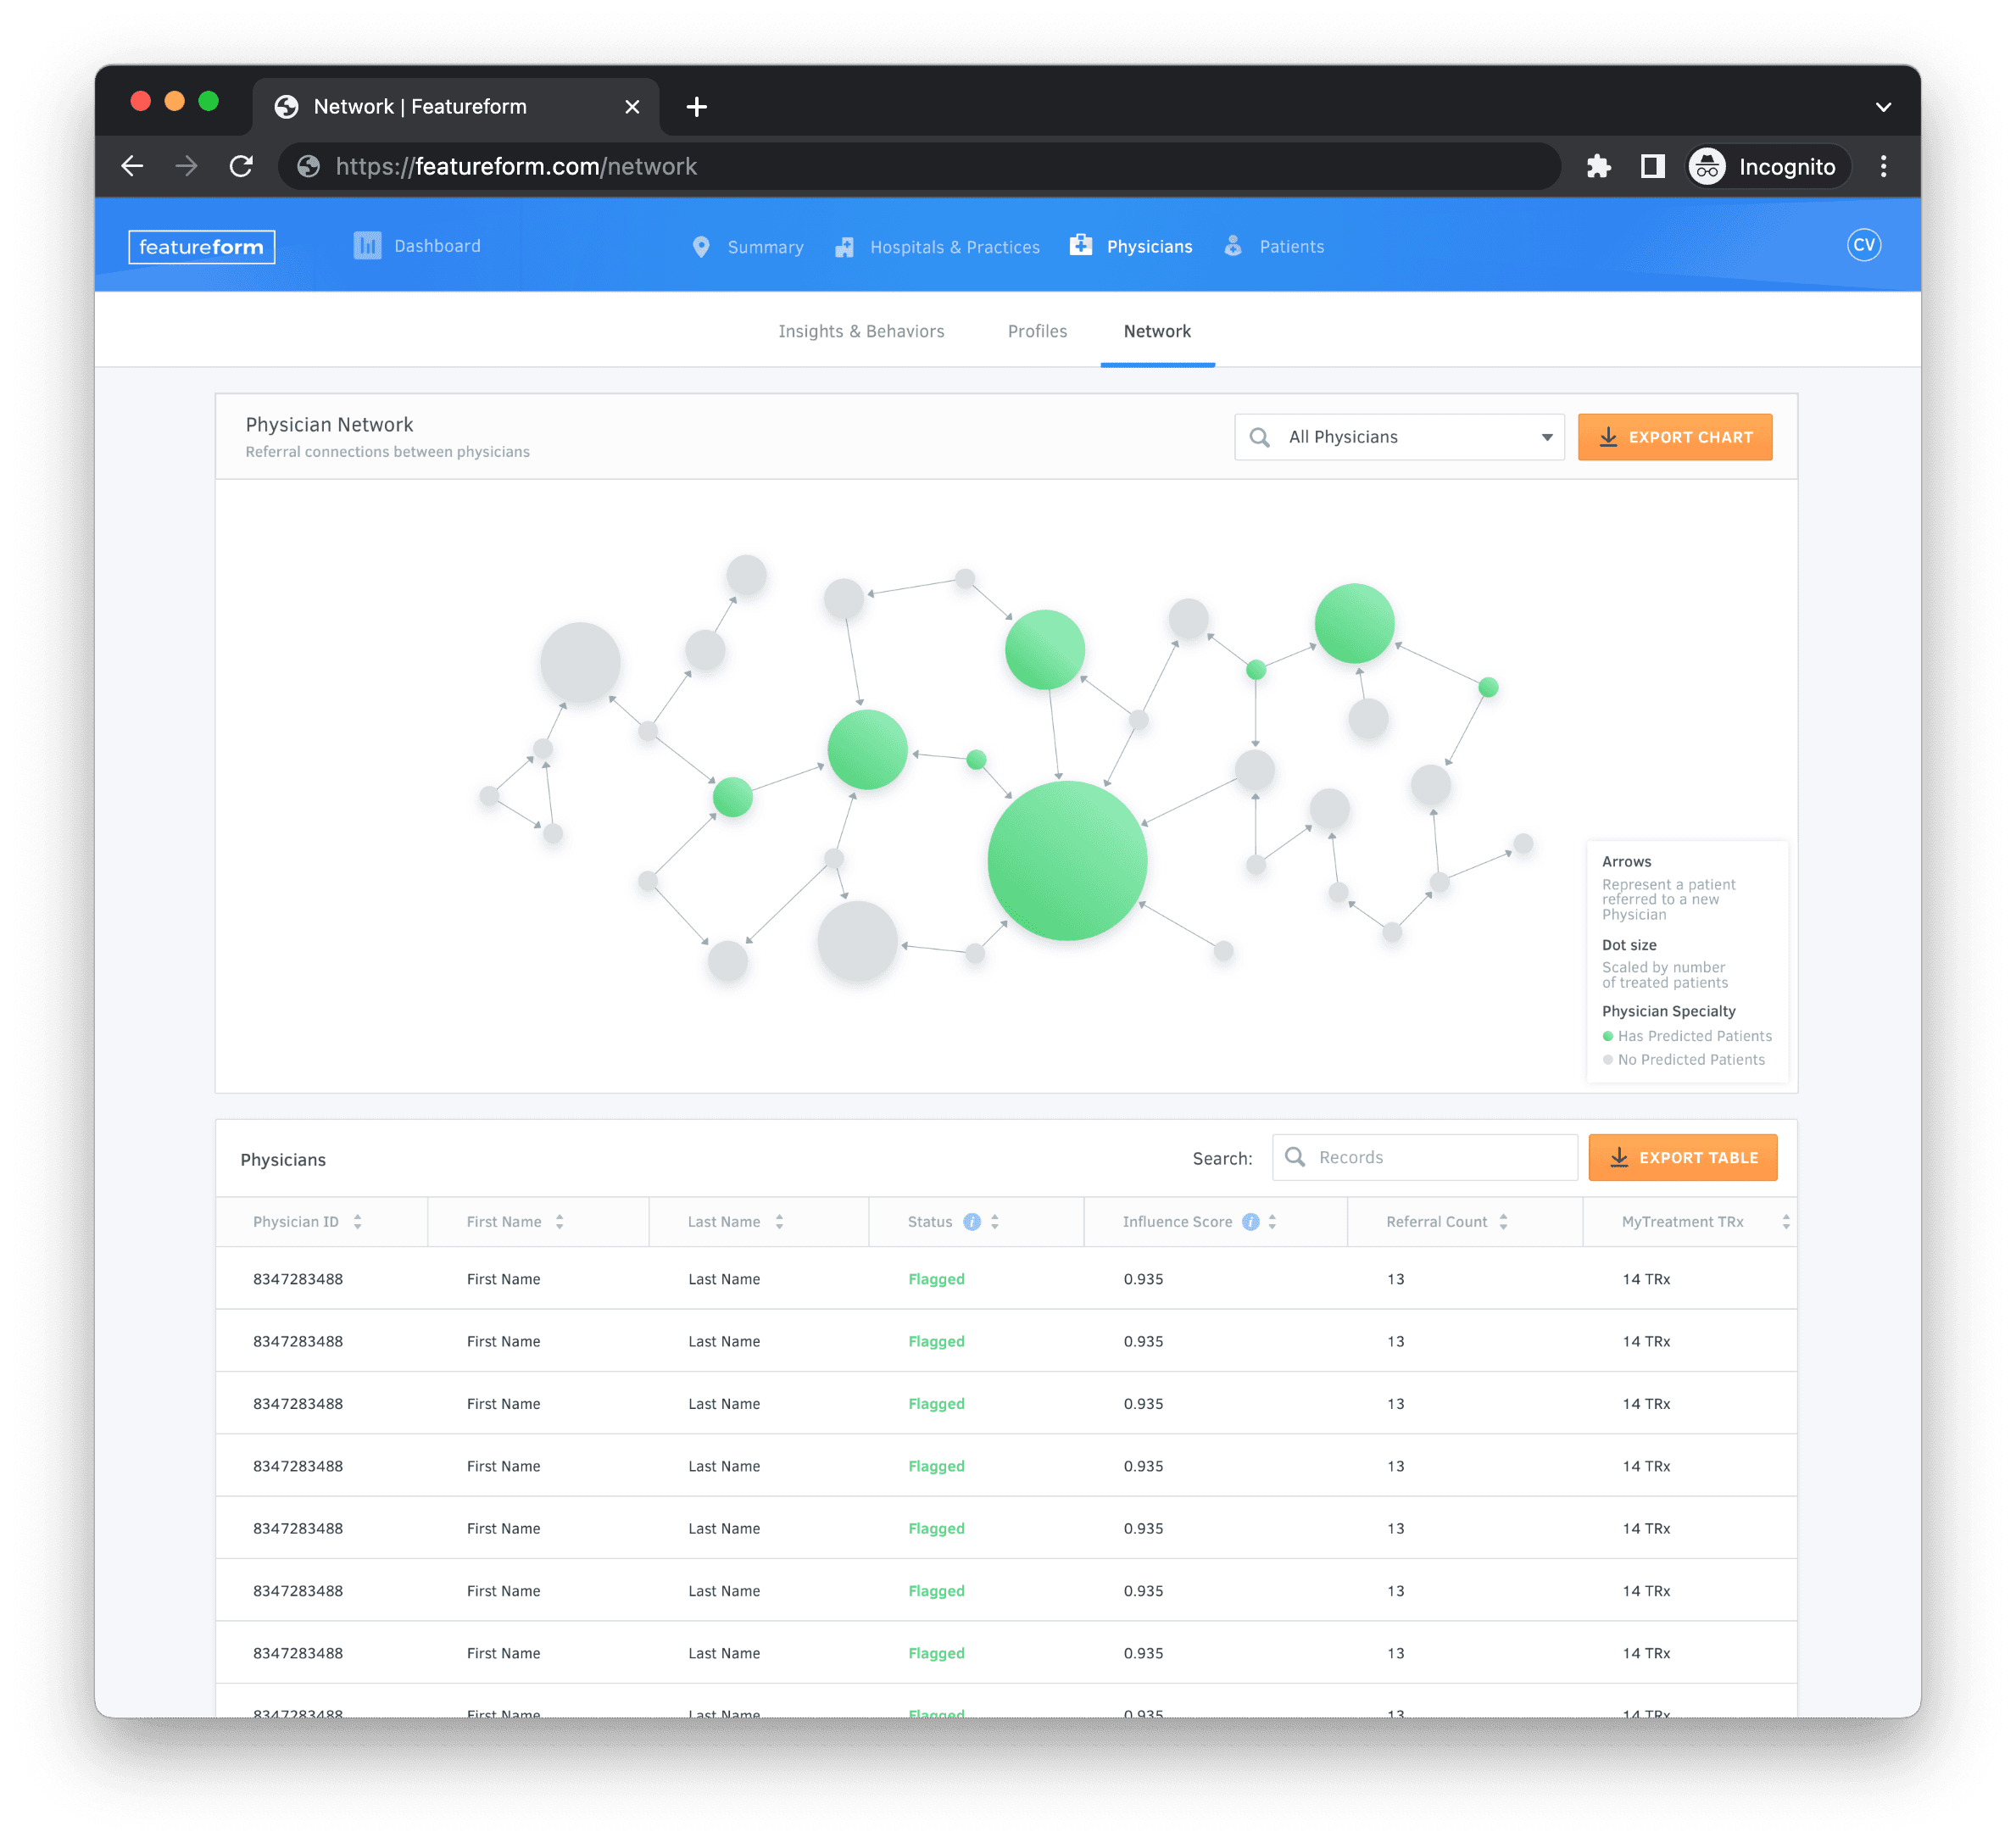Screen dimensions: 2016x1843
Task: Close the Network | Featureform tab
Action: coord(632,107)
